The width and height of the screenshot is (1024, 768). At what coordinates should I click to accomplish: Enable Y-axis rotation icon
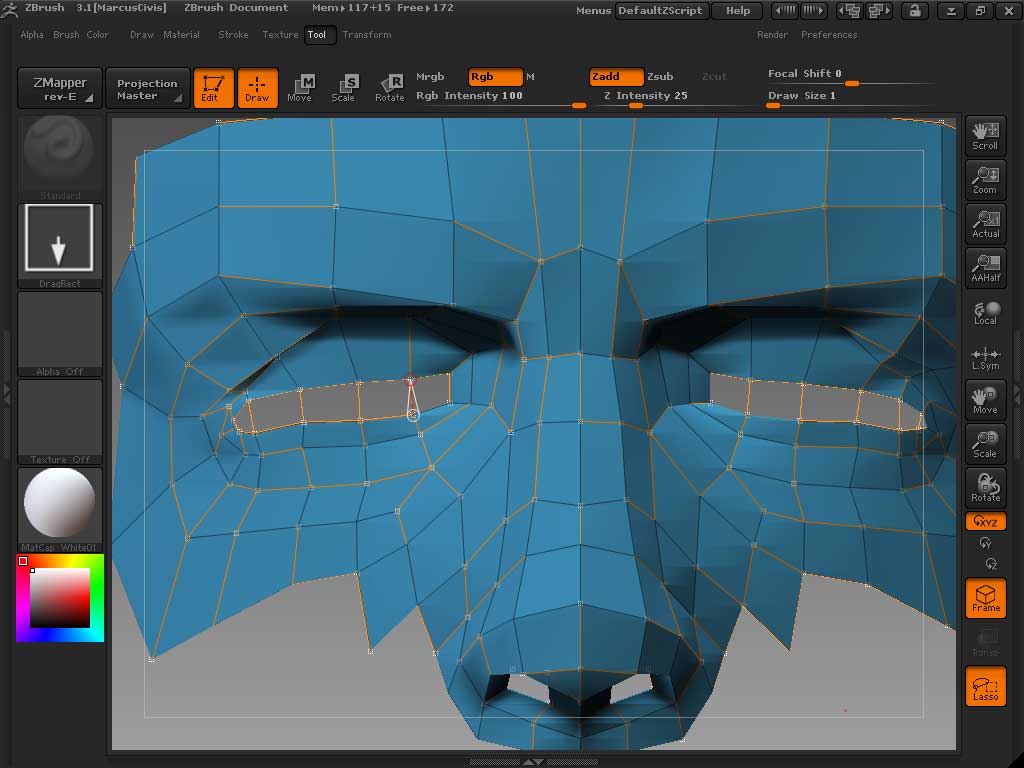pyautogui.click(x=985, y=543)
